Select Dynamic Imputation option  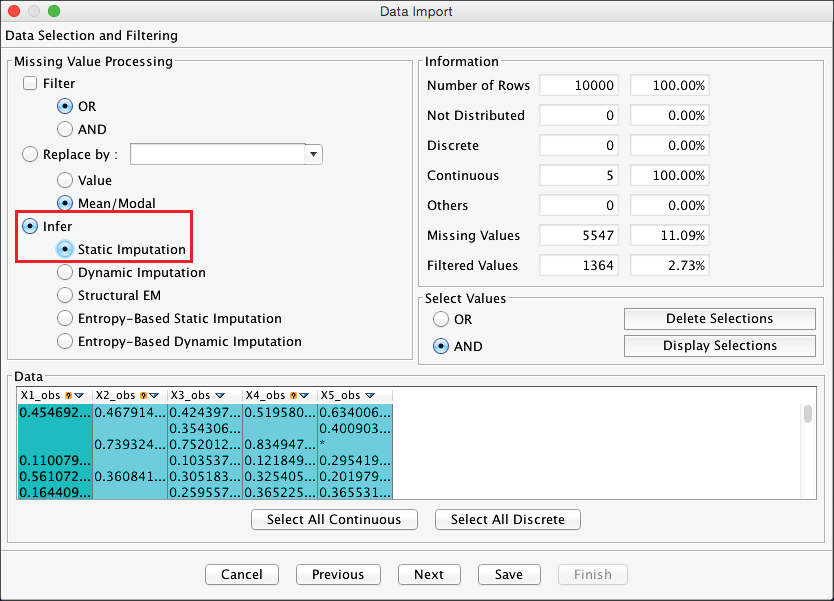coord(65,272)
